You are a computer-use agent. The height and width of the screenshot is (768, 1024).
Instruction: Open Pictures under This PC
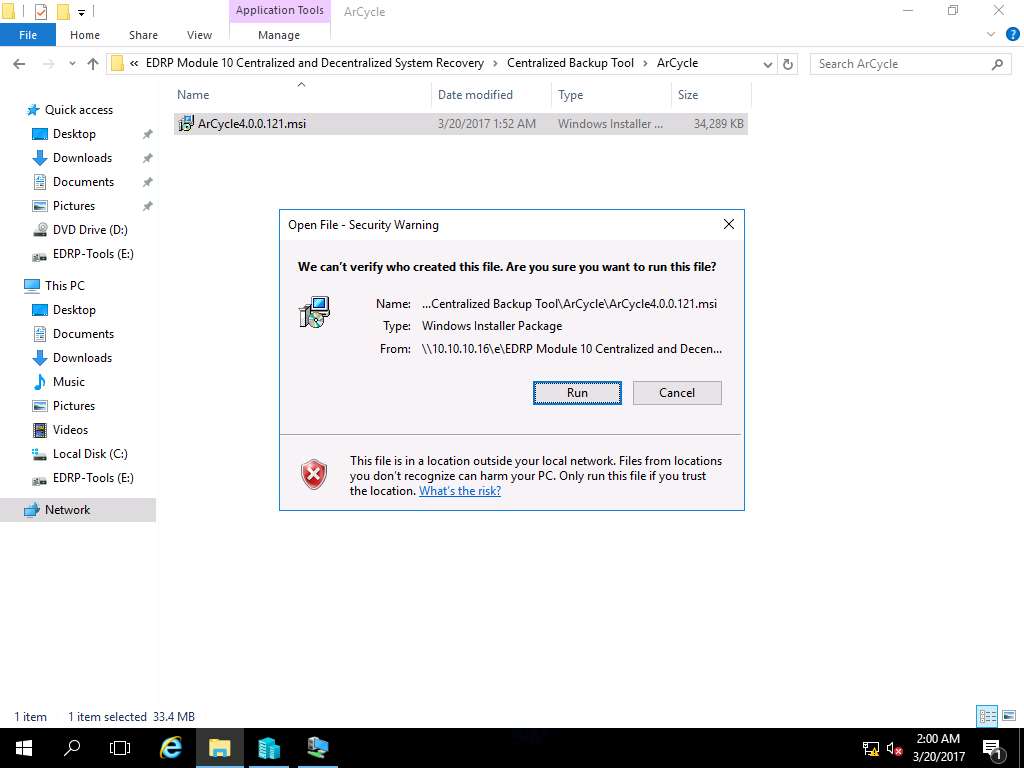click(74, 406)
